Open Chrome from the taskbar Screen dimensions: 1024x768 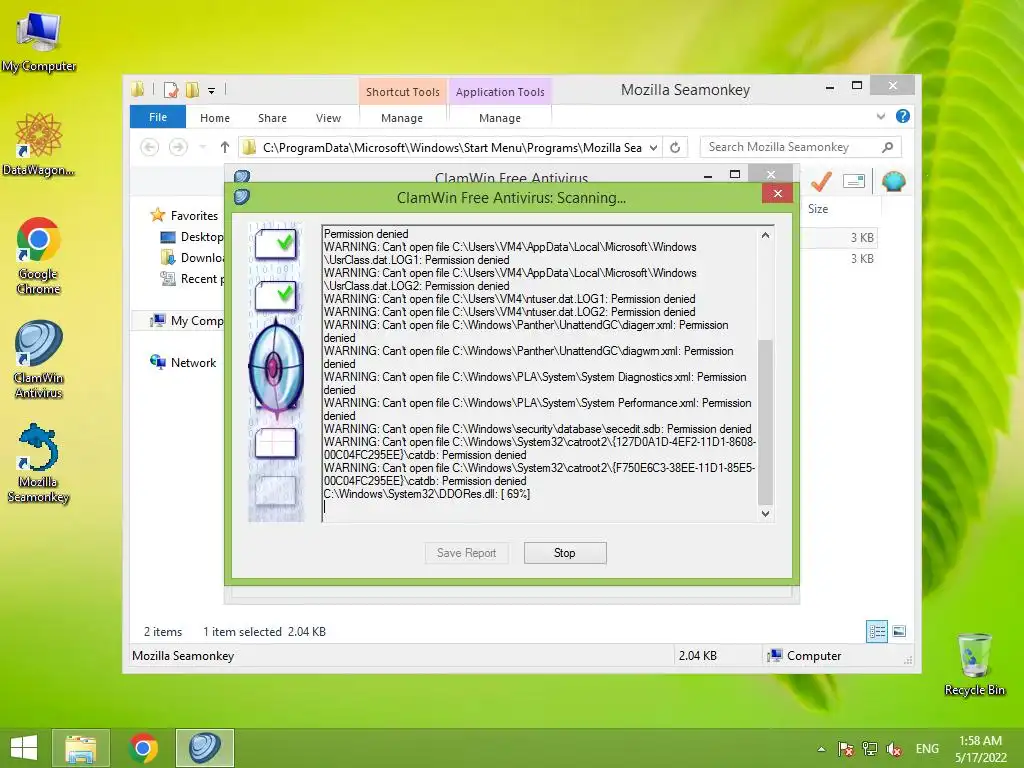point(143,748)
